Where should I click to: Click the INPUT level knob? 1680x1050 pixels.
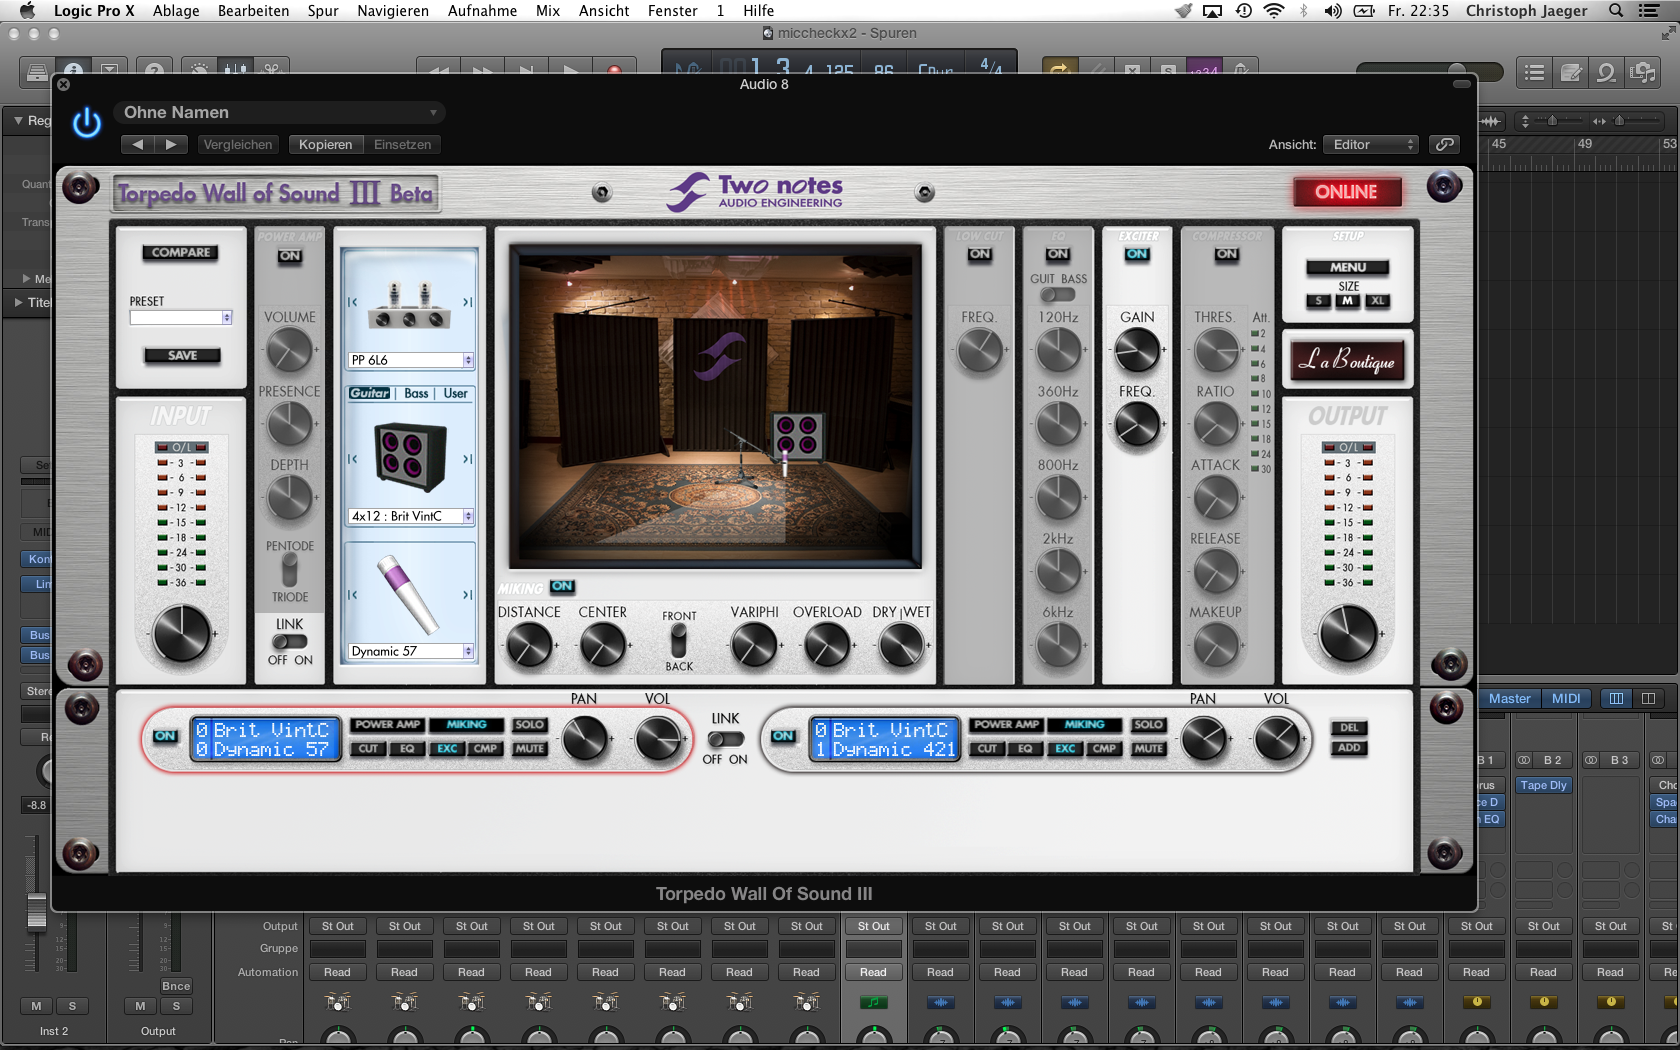point(182,634)
